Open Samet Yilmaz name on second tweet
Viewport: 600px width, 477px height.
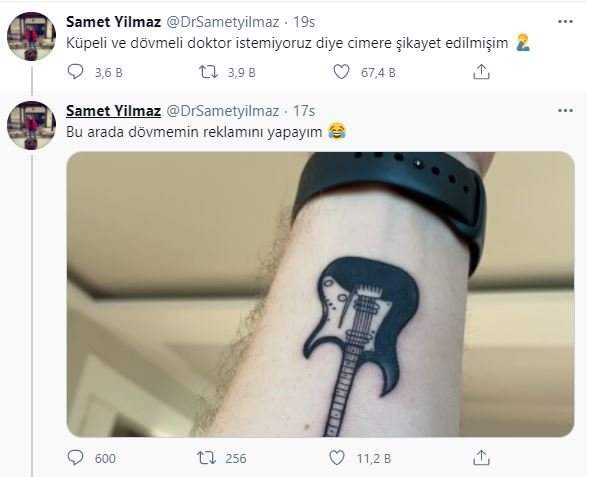(109, 109)
